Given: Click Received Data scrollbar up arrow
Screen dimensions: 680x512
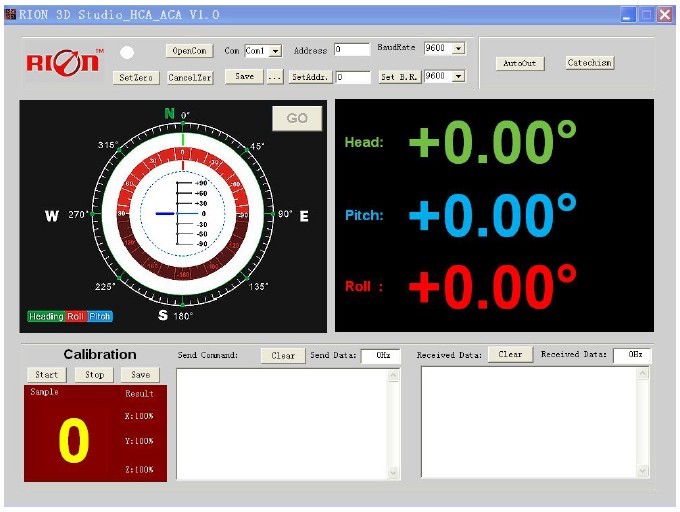Looking at the screenshot, I should tap(643, 373).
